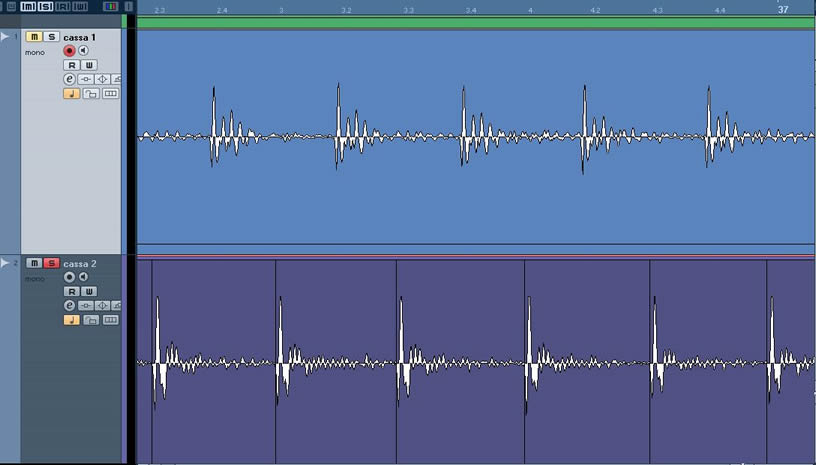Enable input monitoring on cassa 1
816x465 pixels.
tap(83, 50)
